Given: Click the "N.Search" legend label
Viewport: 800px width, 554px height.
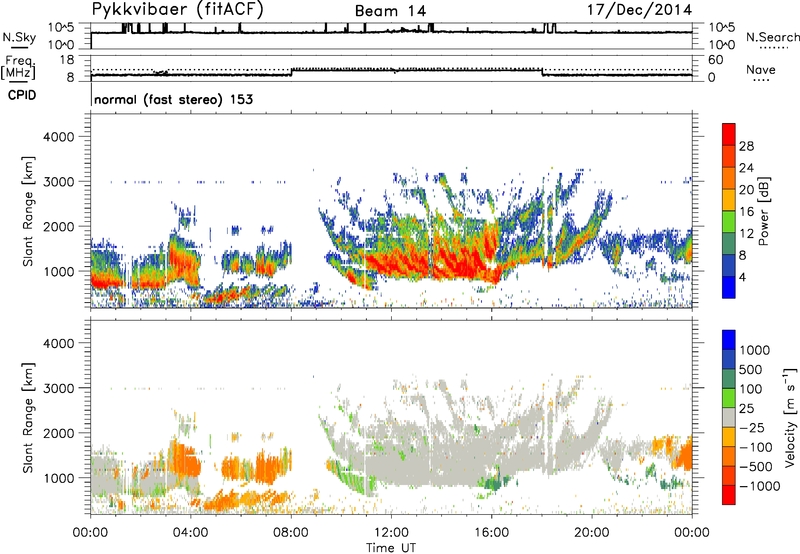Looking at the screenshot, I should click(773, 37).
